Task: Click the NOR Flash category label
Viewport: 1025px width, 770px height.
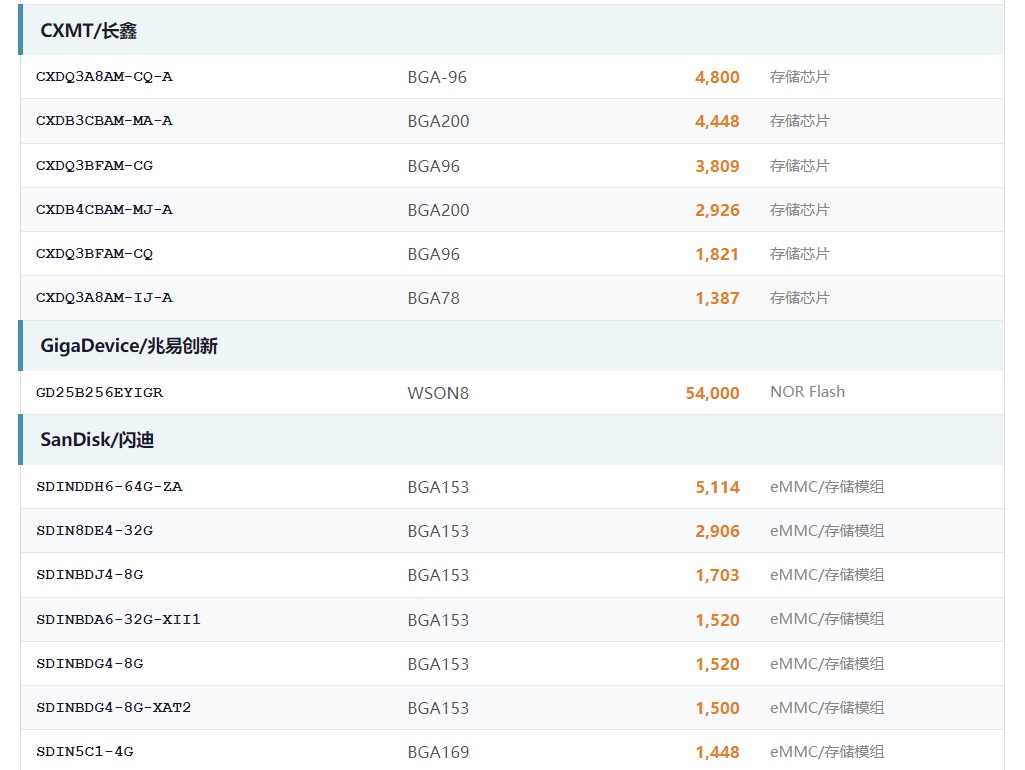Action: pyautogui.click(x=807, y=392)
